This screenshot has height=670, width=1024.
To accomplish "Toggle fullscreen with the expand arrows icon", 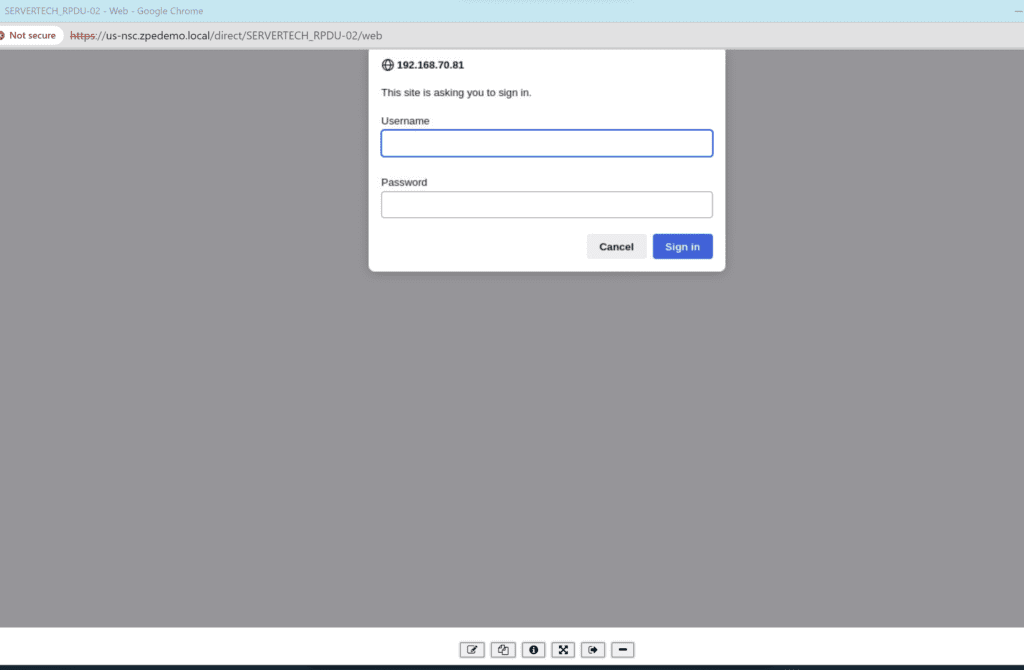I will pyautogui.click(x=563, y=650).
